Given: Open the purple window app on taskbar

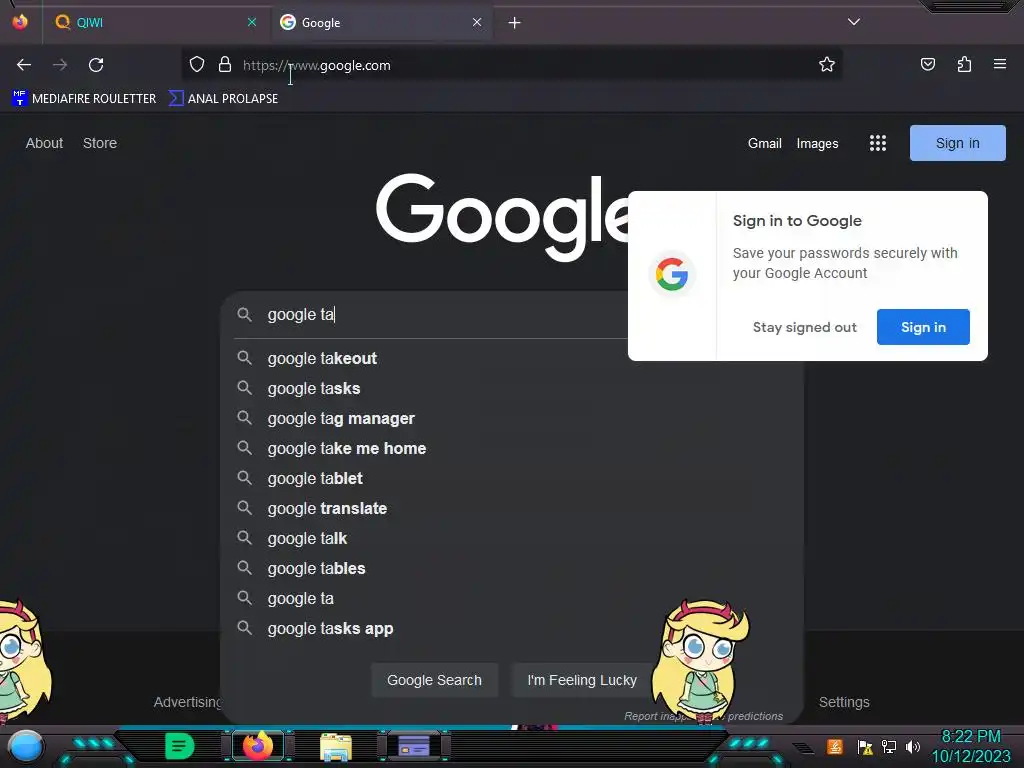Looking at the screenshot, I should click(x=413, y=746).
